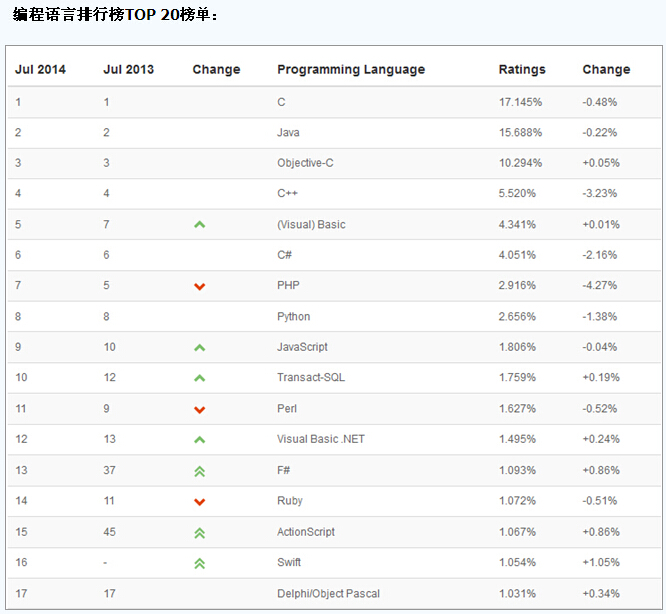Click the red down arrow in PHP row
666x614 pixels.
click(x=199, y=286)
